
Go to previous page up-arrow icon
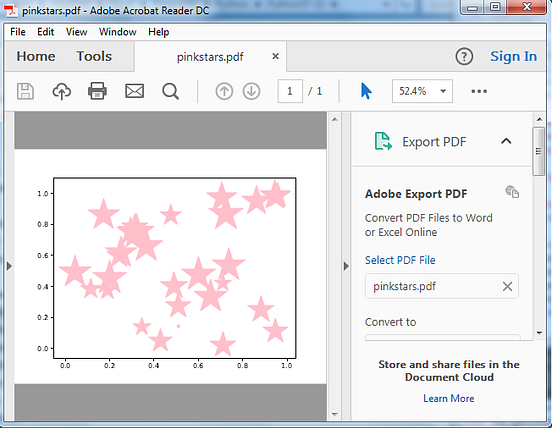224,92
